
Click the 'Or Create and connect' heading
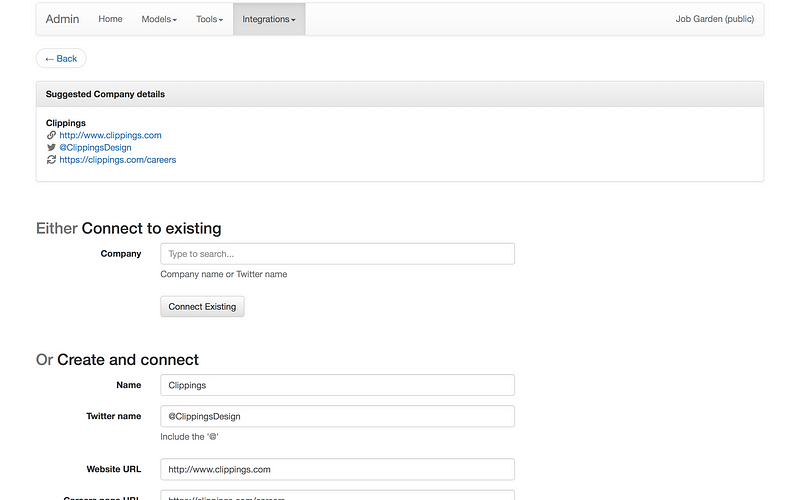117,360
